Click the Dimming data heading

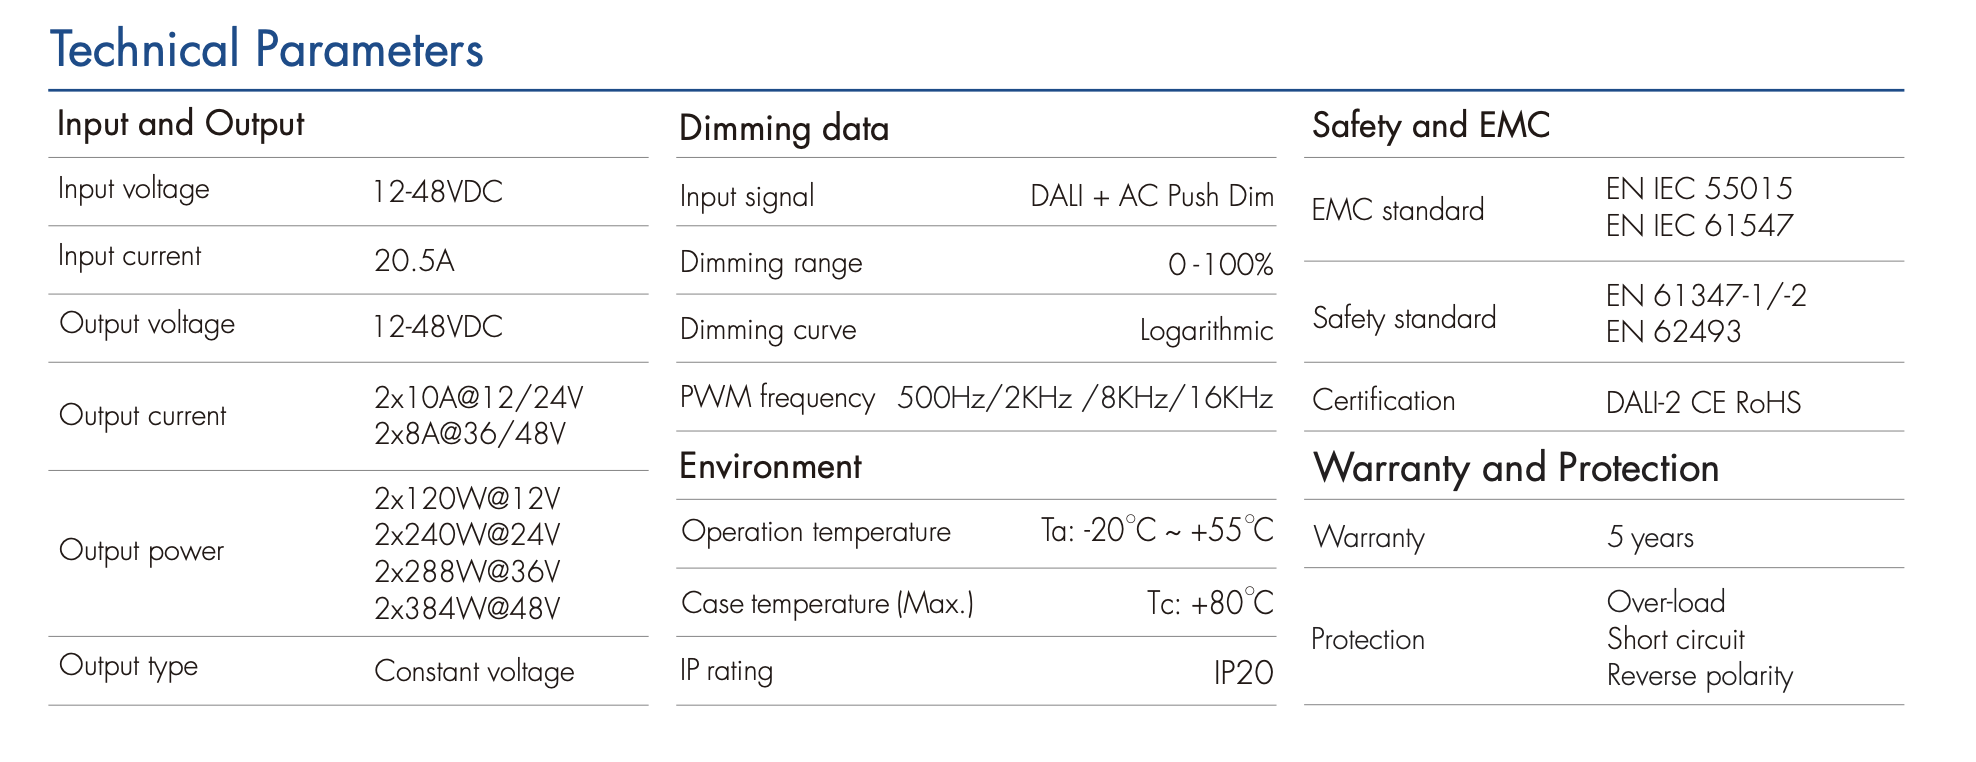click(783, 129)
